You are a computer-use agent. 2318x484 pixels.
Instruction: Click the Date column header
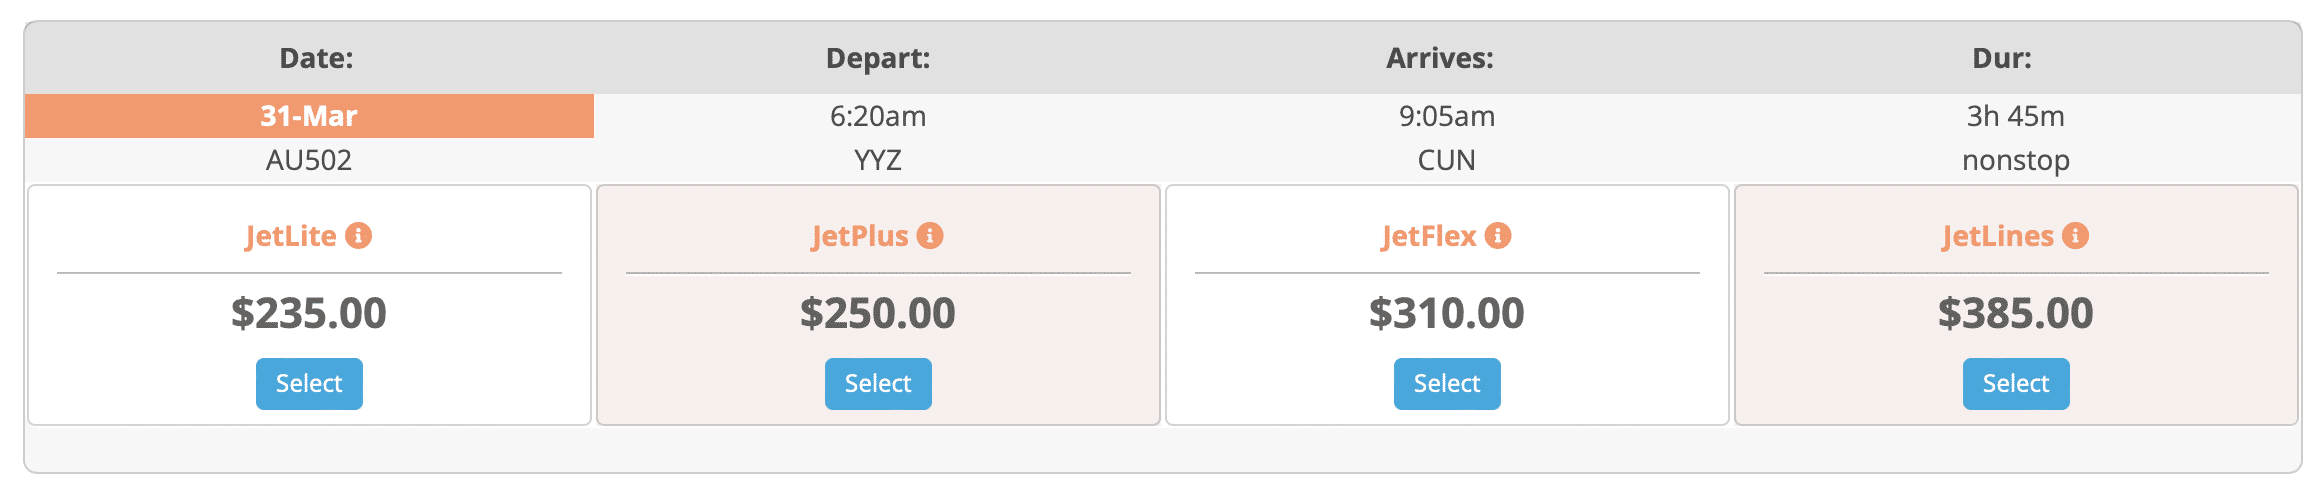tap(316, 58)
